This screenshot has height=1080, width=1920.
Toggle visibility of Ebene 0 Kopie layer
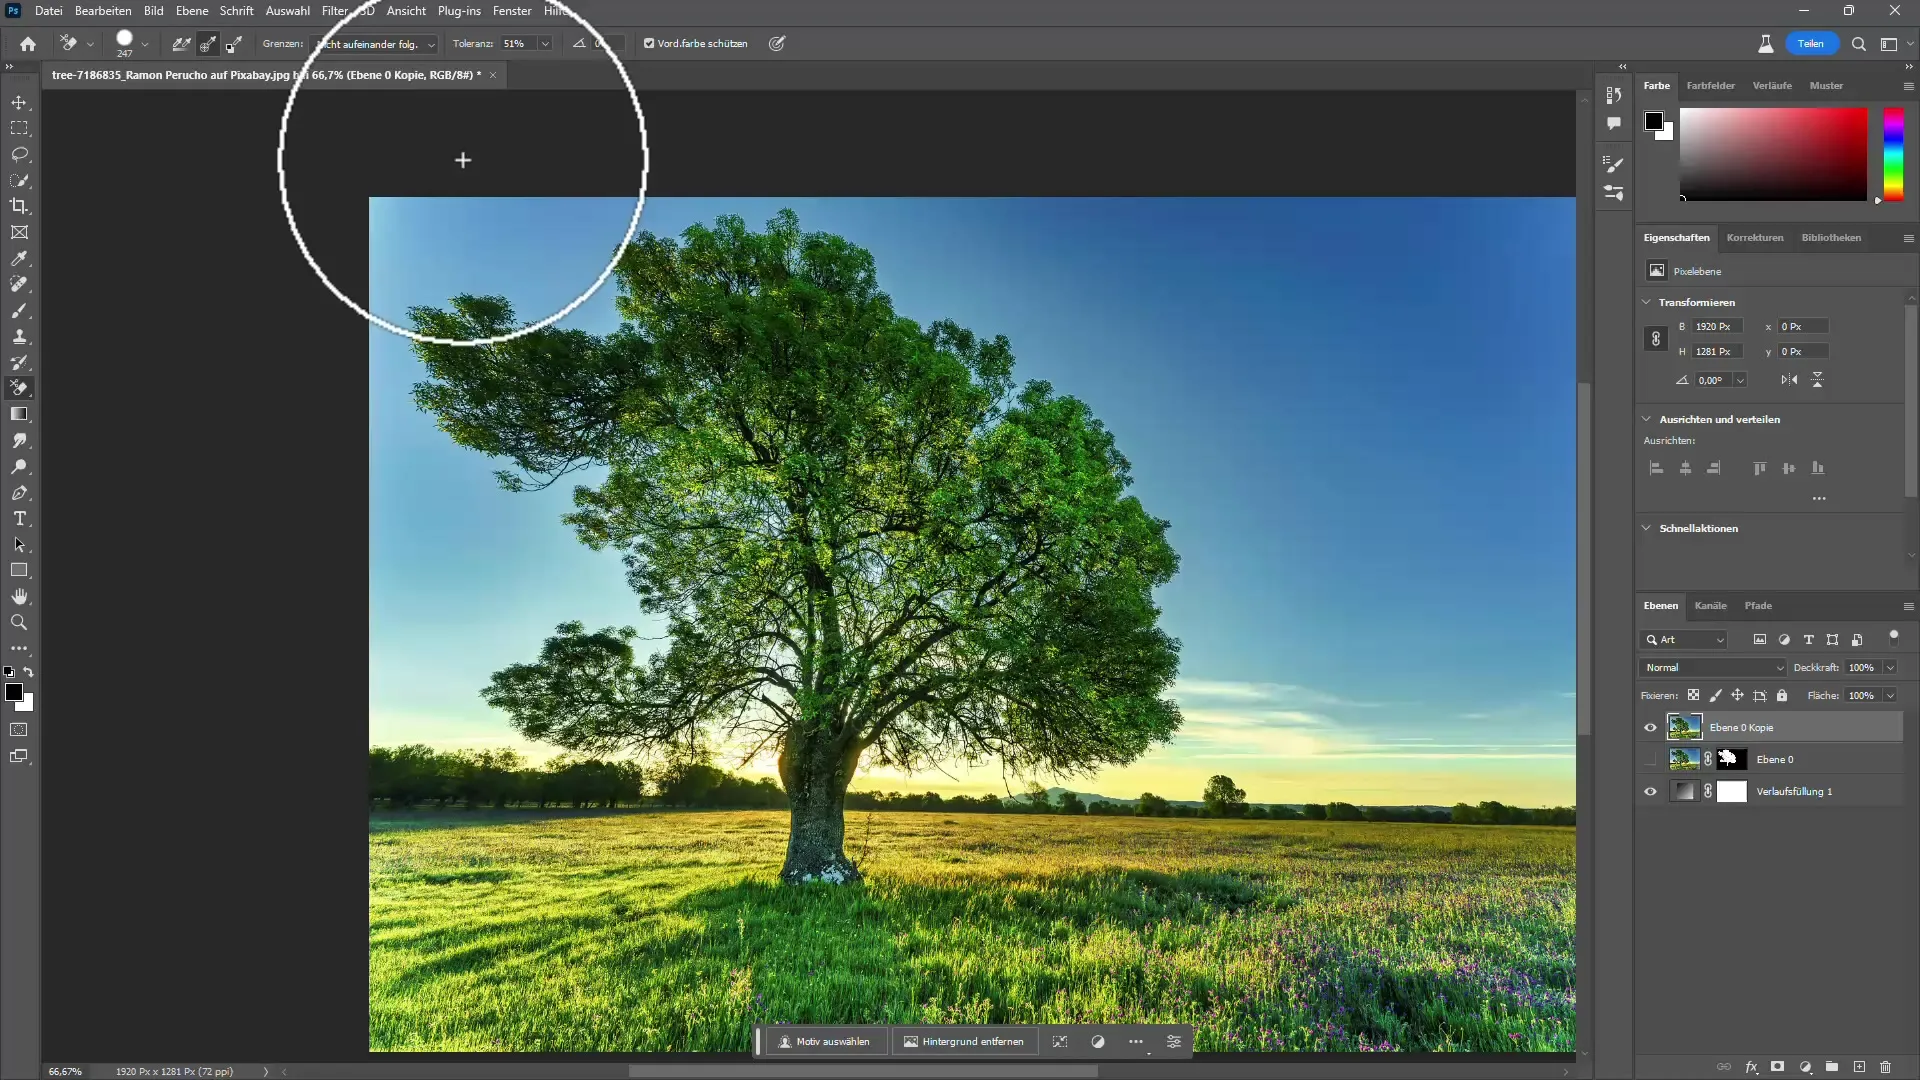[1650, 727]
